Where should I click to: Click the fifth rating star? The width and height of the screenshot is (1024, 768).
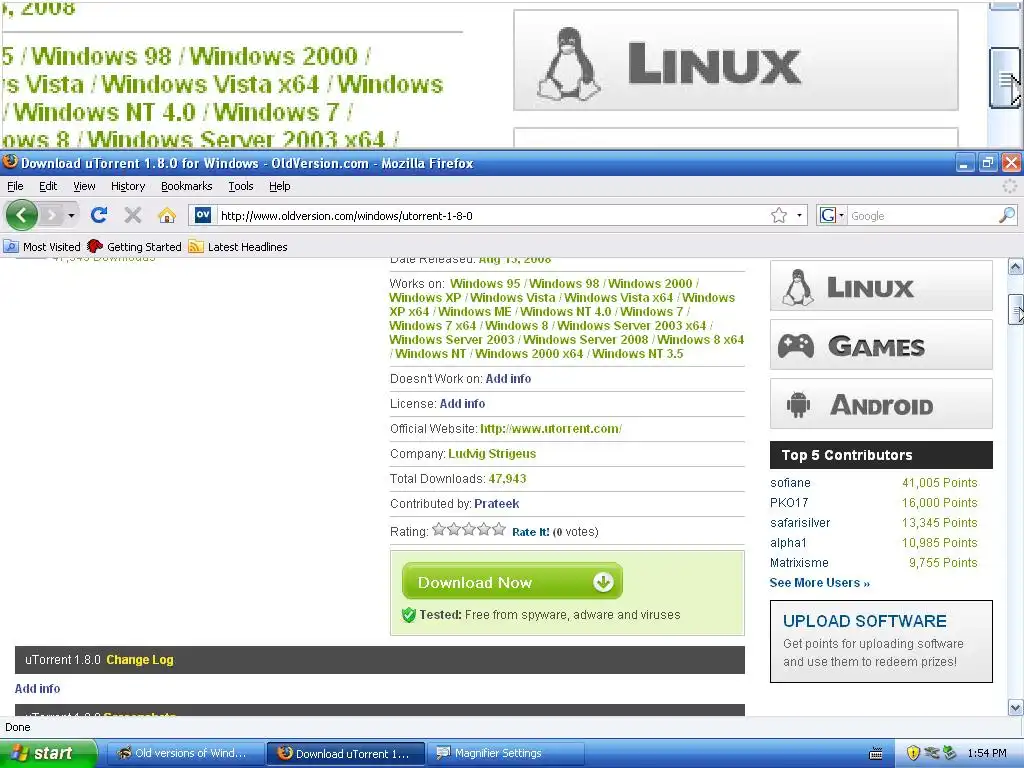point(499,530)
